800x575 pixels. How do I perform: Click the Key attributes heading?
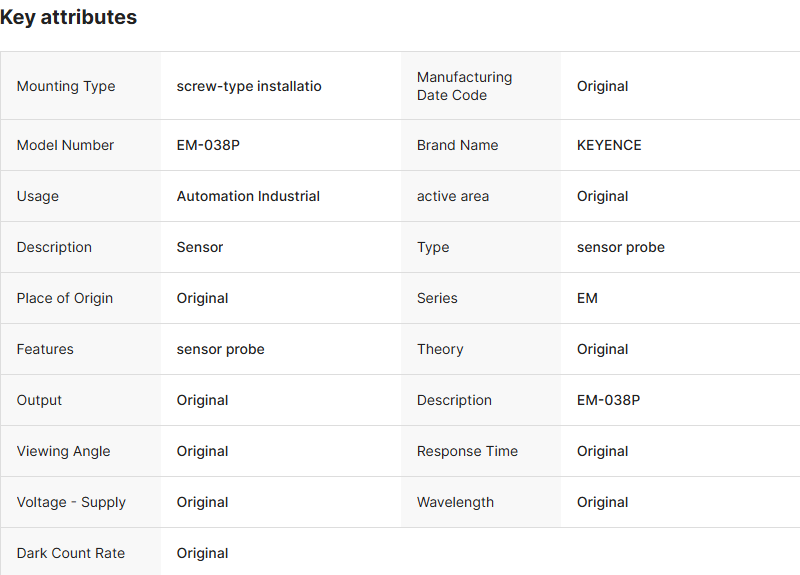[x=69, y=17]
